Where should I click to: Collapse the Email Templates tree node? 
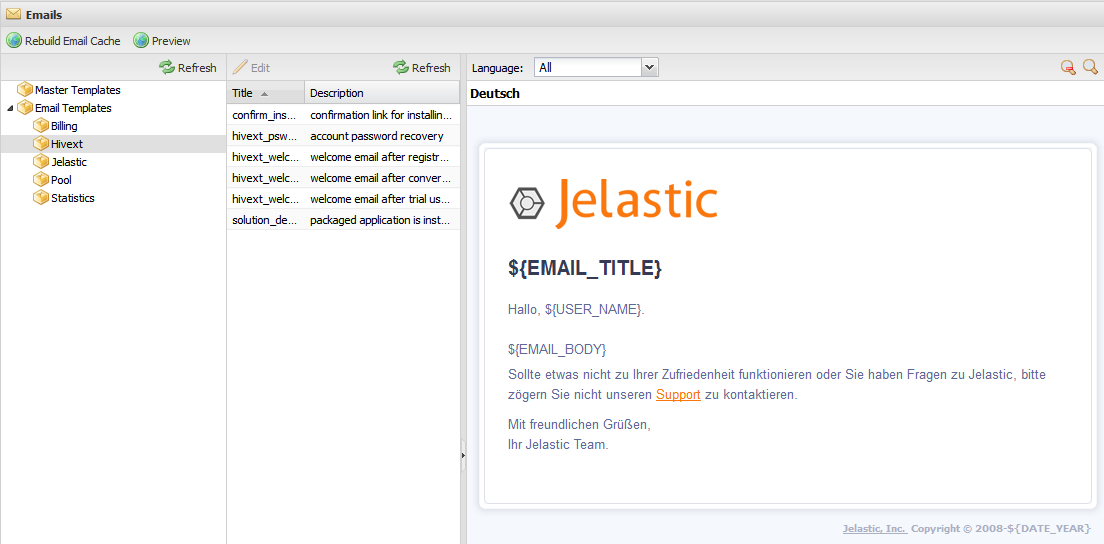9,108
